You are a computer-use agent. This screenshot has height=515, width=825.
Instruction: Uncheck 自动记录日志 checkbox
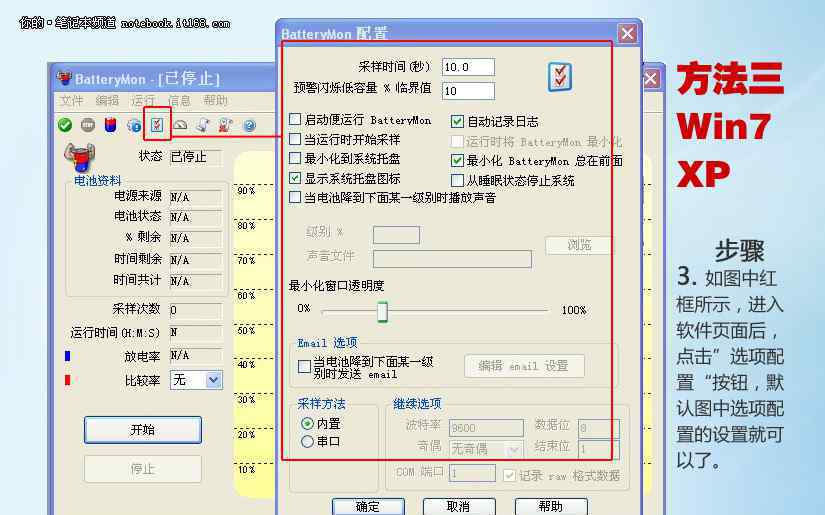457,122
